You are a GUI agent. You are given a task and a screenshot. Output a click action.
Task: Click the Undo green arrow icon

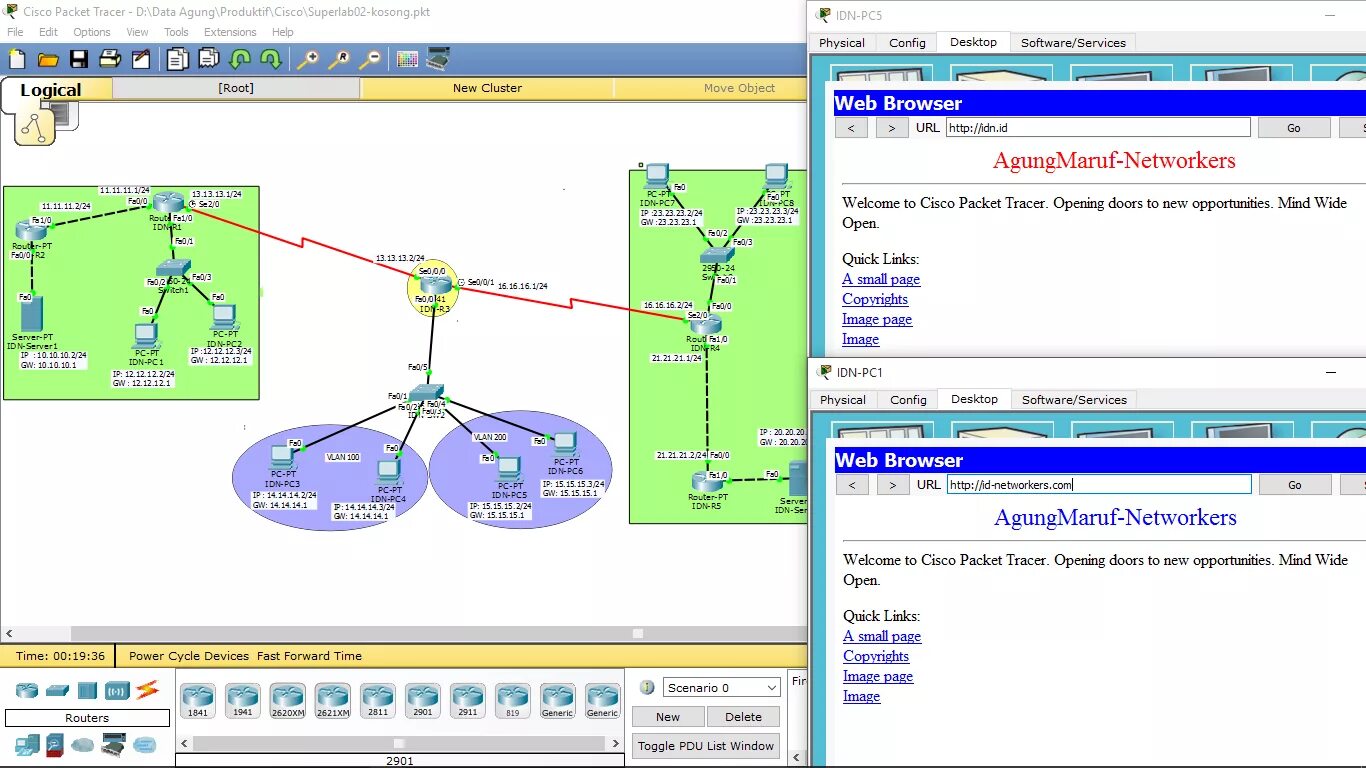coord(240,60)
